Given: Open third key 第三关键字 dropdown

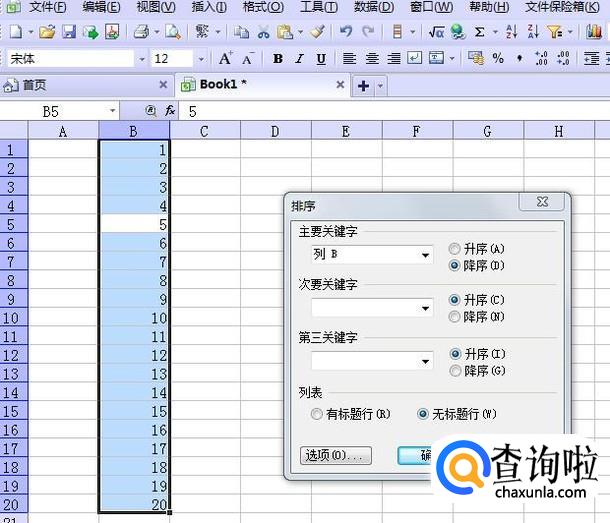Looking at the screenshot, I should [425, 362].
